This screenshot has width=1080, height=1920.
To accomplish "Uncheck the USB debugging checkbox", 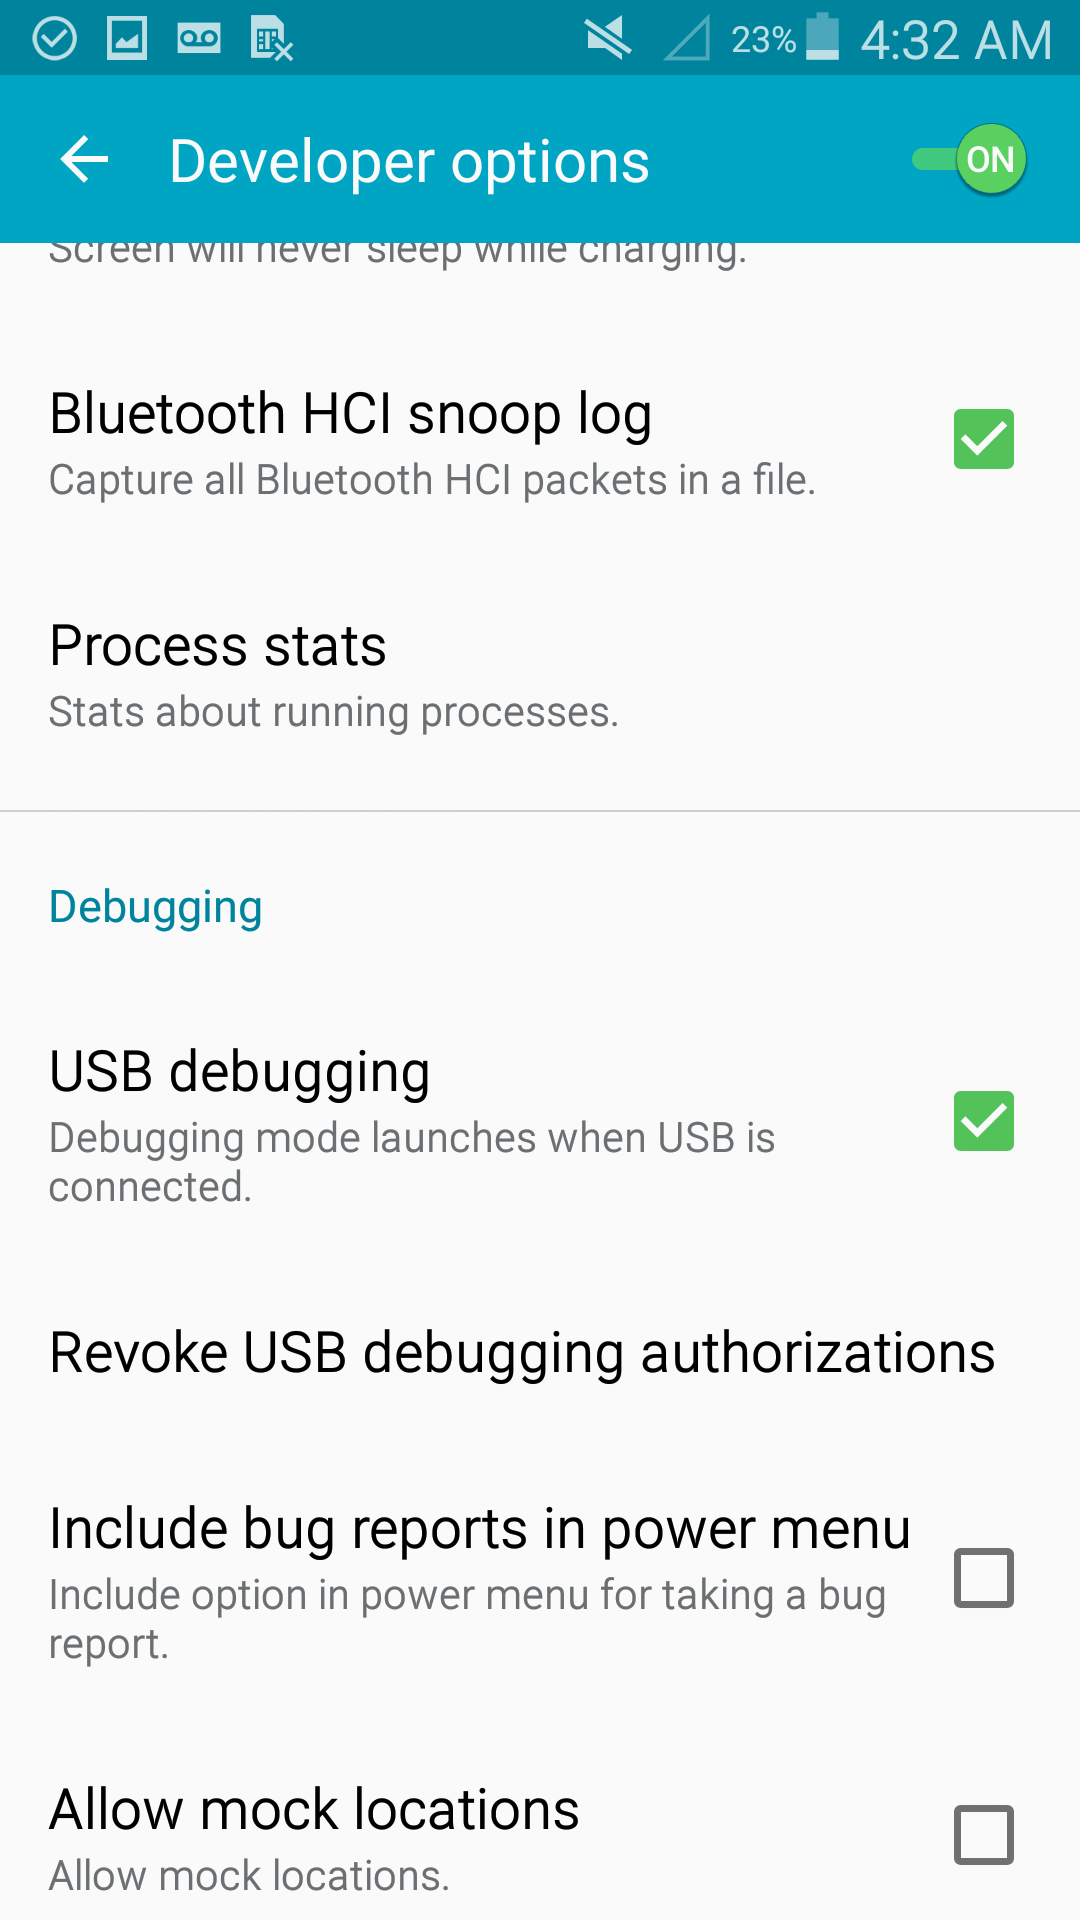I will pyautogui.click(x=983, y=1121).
